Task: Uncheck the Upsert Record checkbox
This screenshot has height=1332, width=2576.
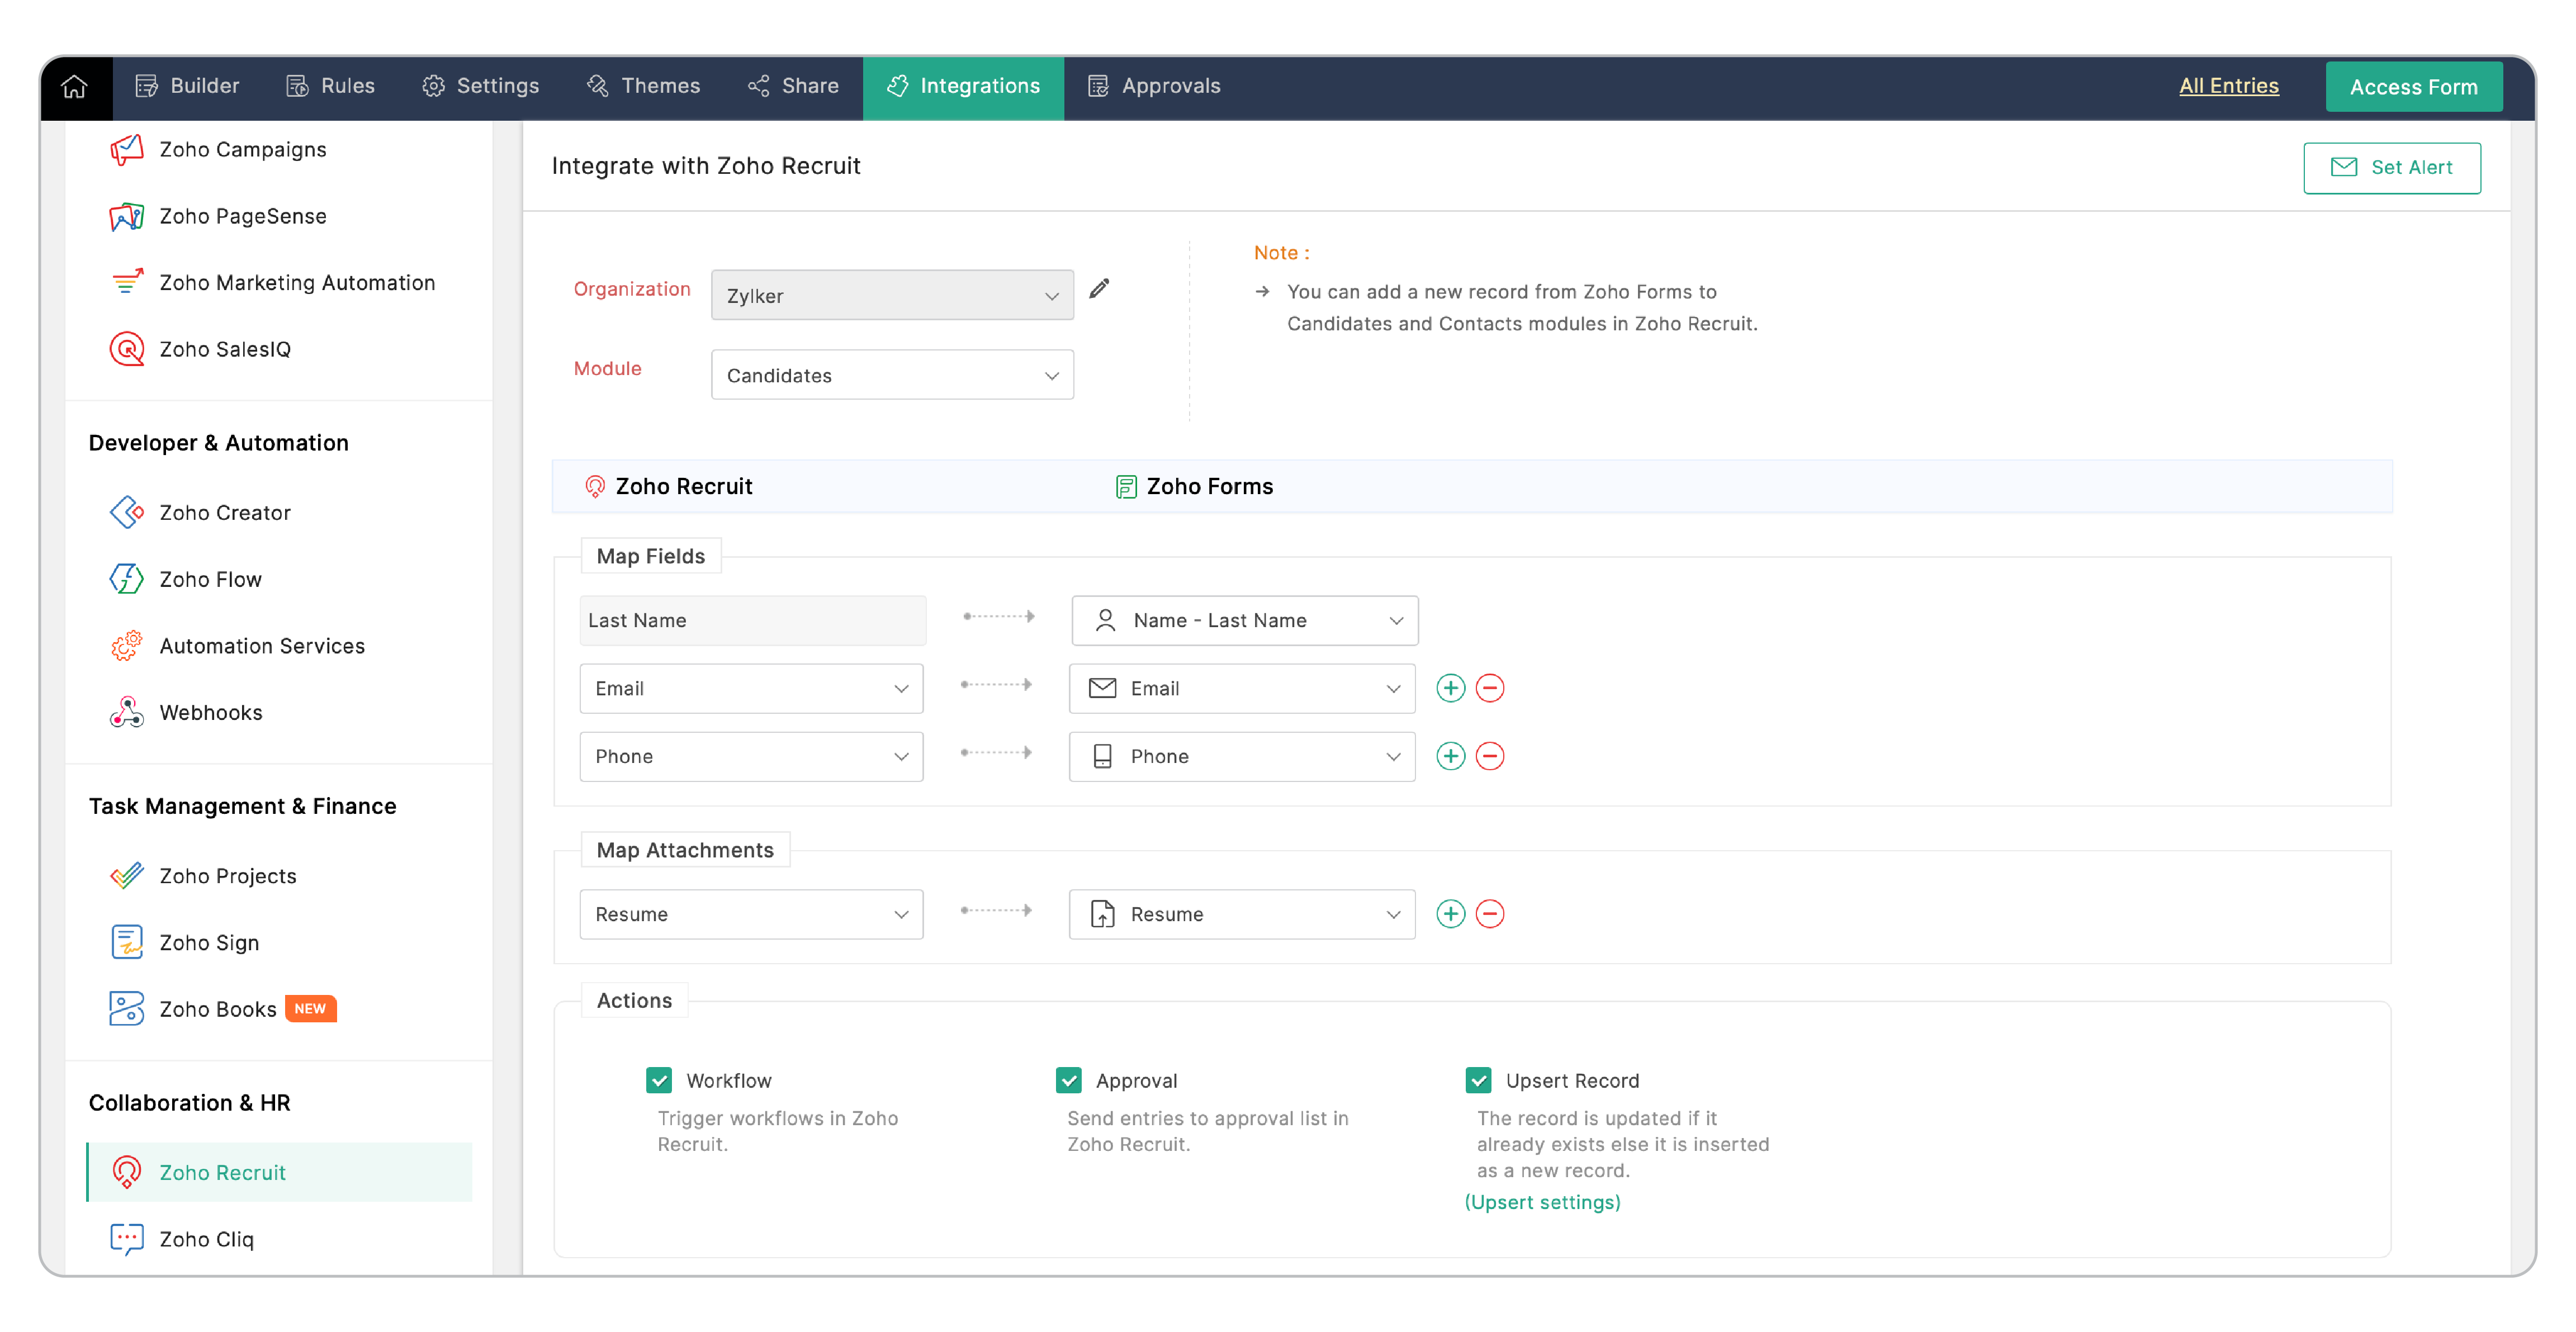Action: coord(1478,1080)
